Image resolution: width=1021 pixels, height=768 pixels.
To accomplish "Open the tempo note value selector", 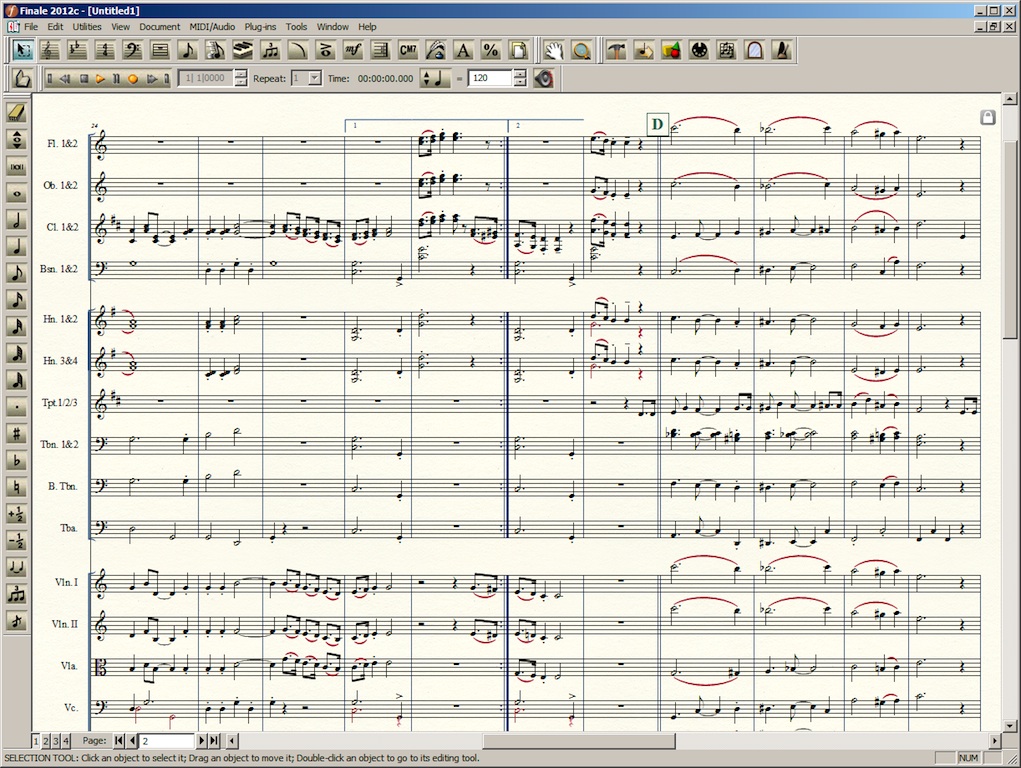I will click(434, 78).
